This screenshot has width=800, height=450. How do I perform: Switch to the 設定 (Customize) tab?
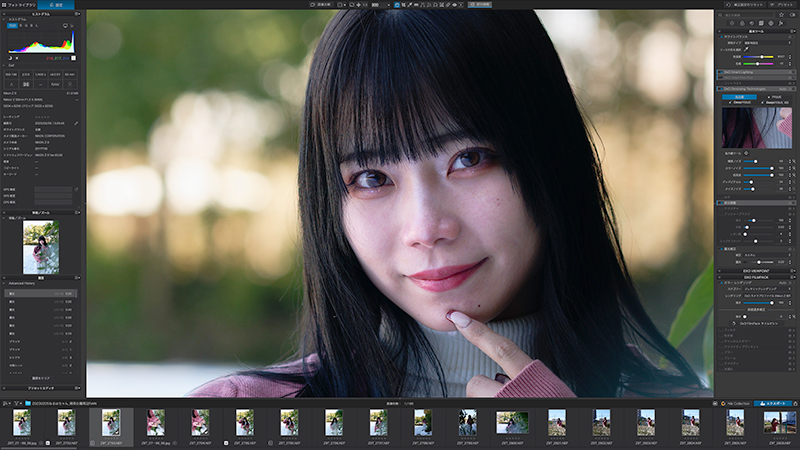(x=56, y=5)
